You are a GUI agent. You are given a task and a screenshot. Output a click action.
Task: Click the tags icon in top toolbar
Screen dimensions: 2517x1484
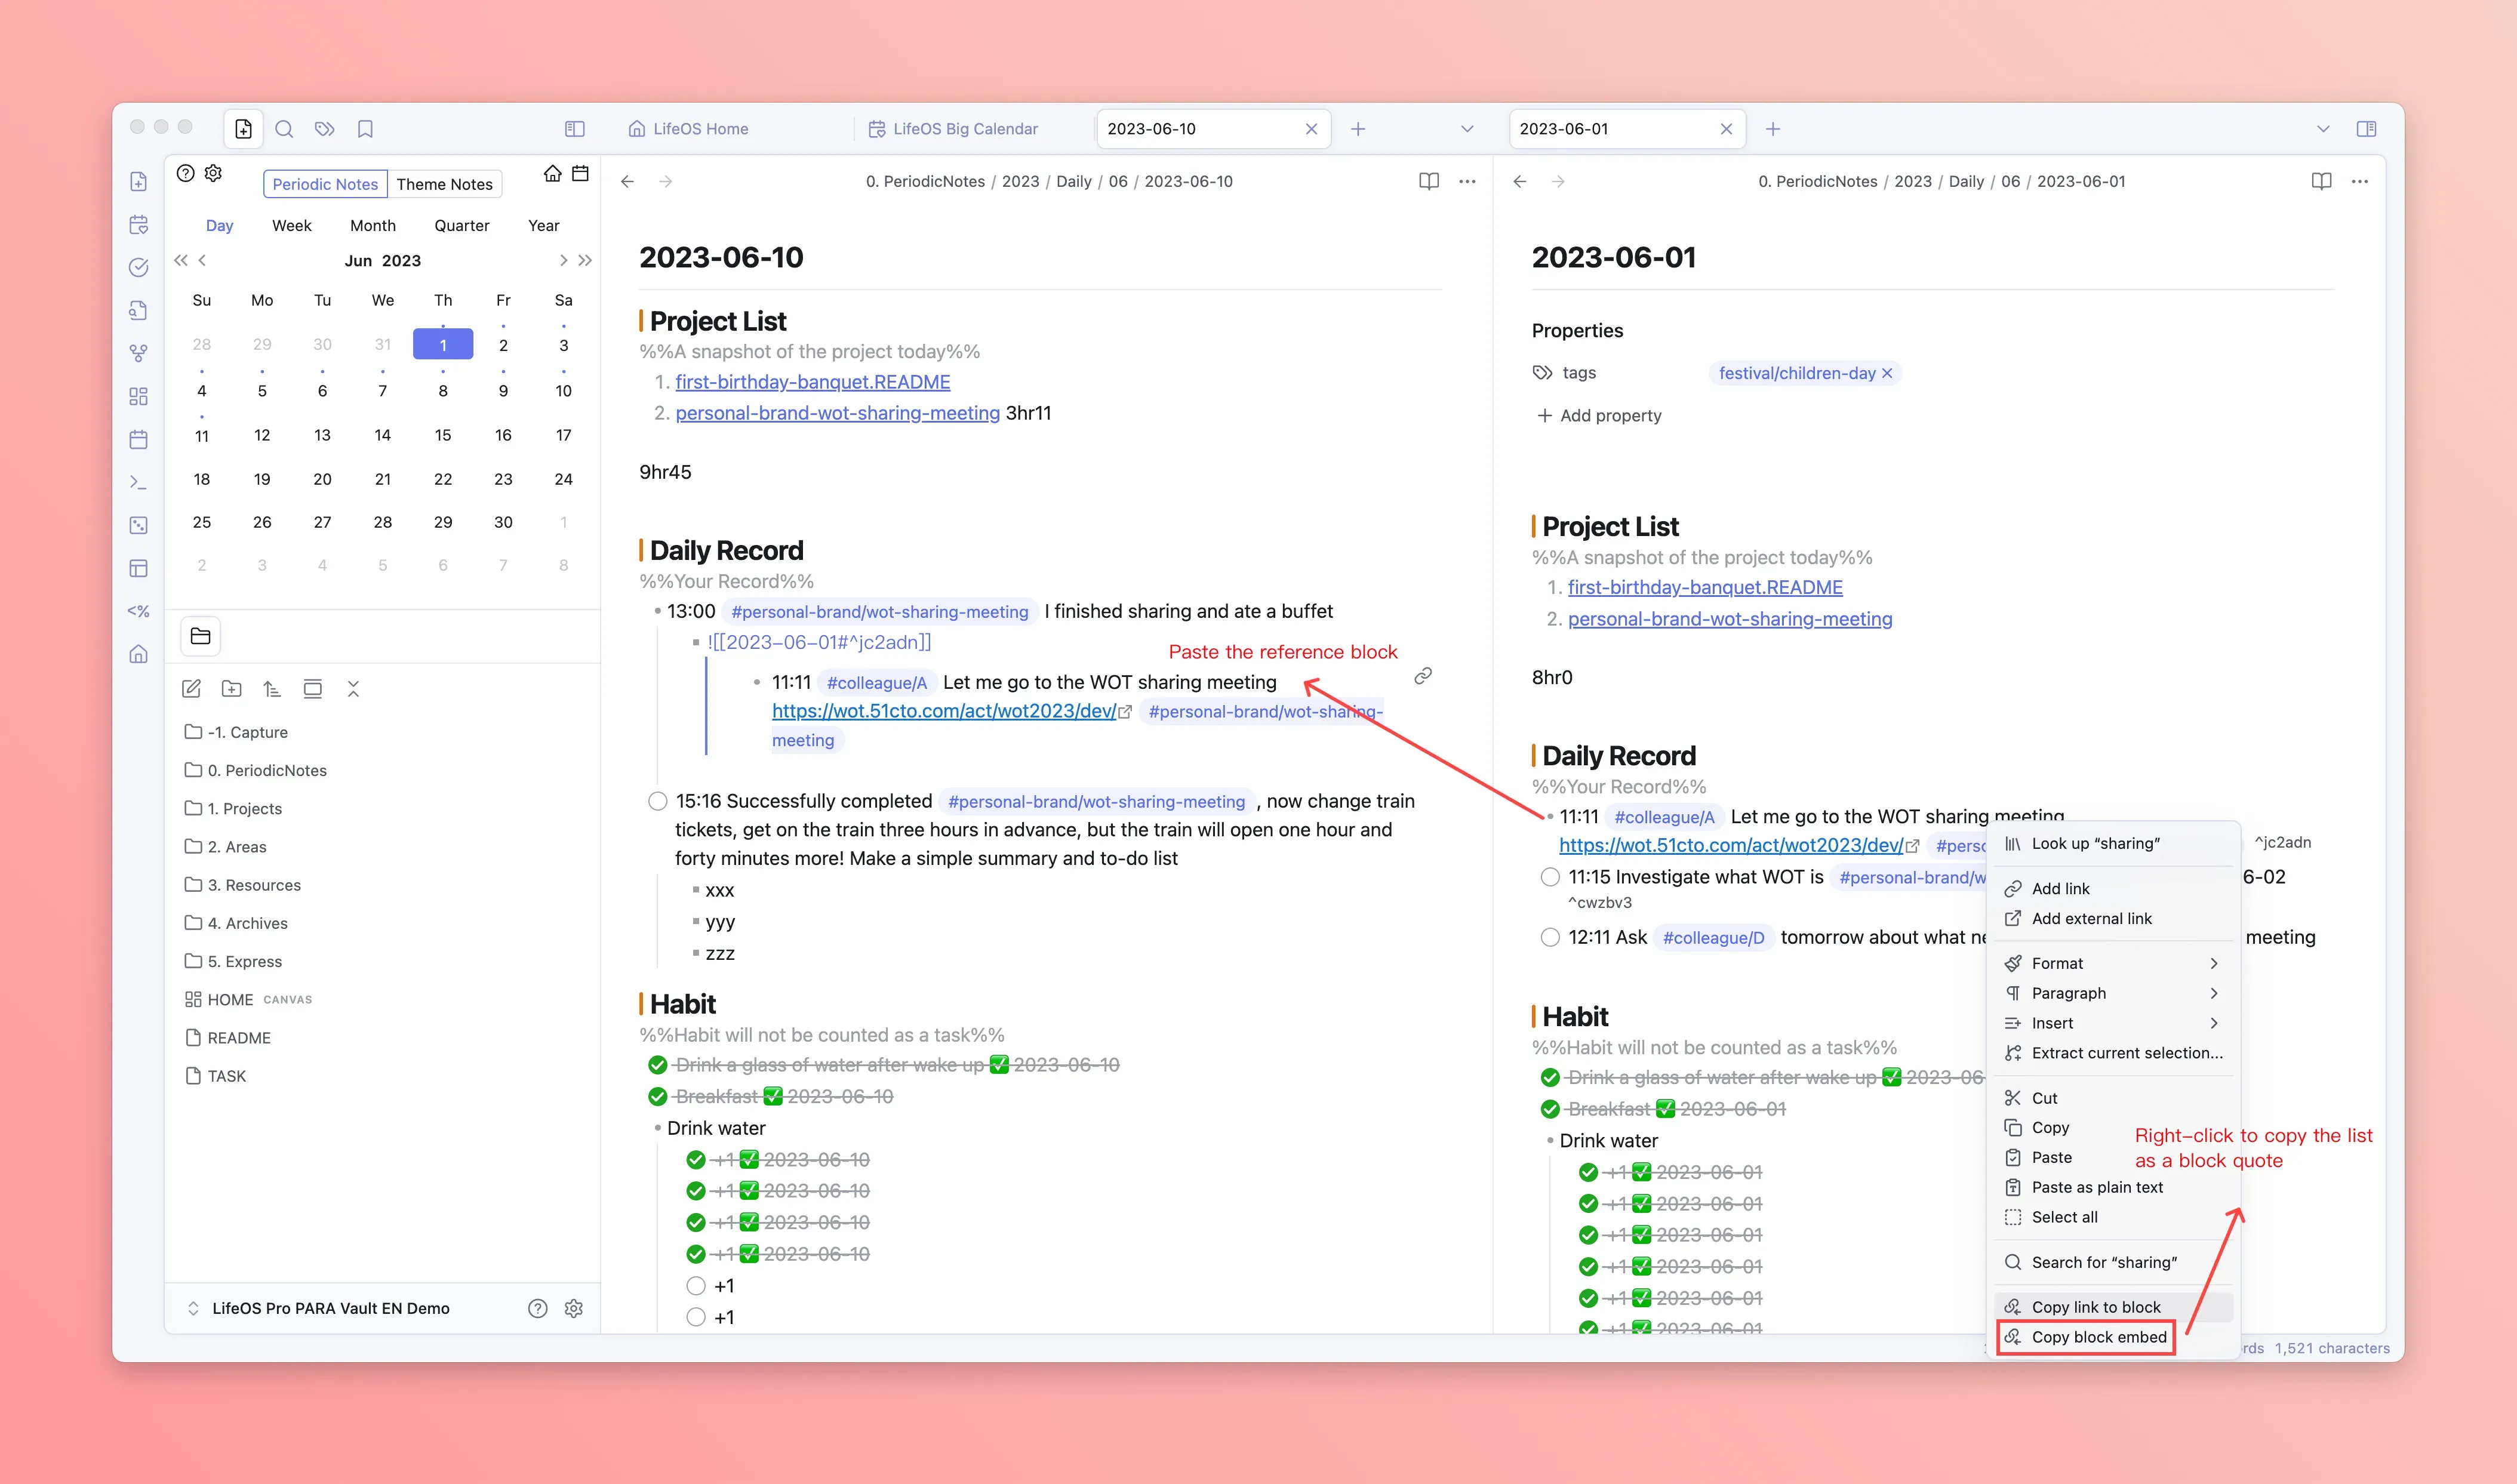pos(324,129)
